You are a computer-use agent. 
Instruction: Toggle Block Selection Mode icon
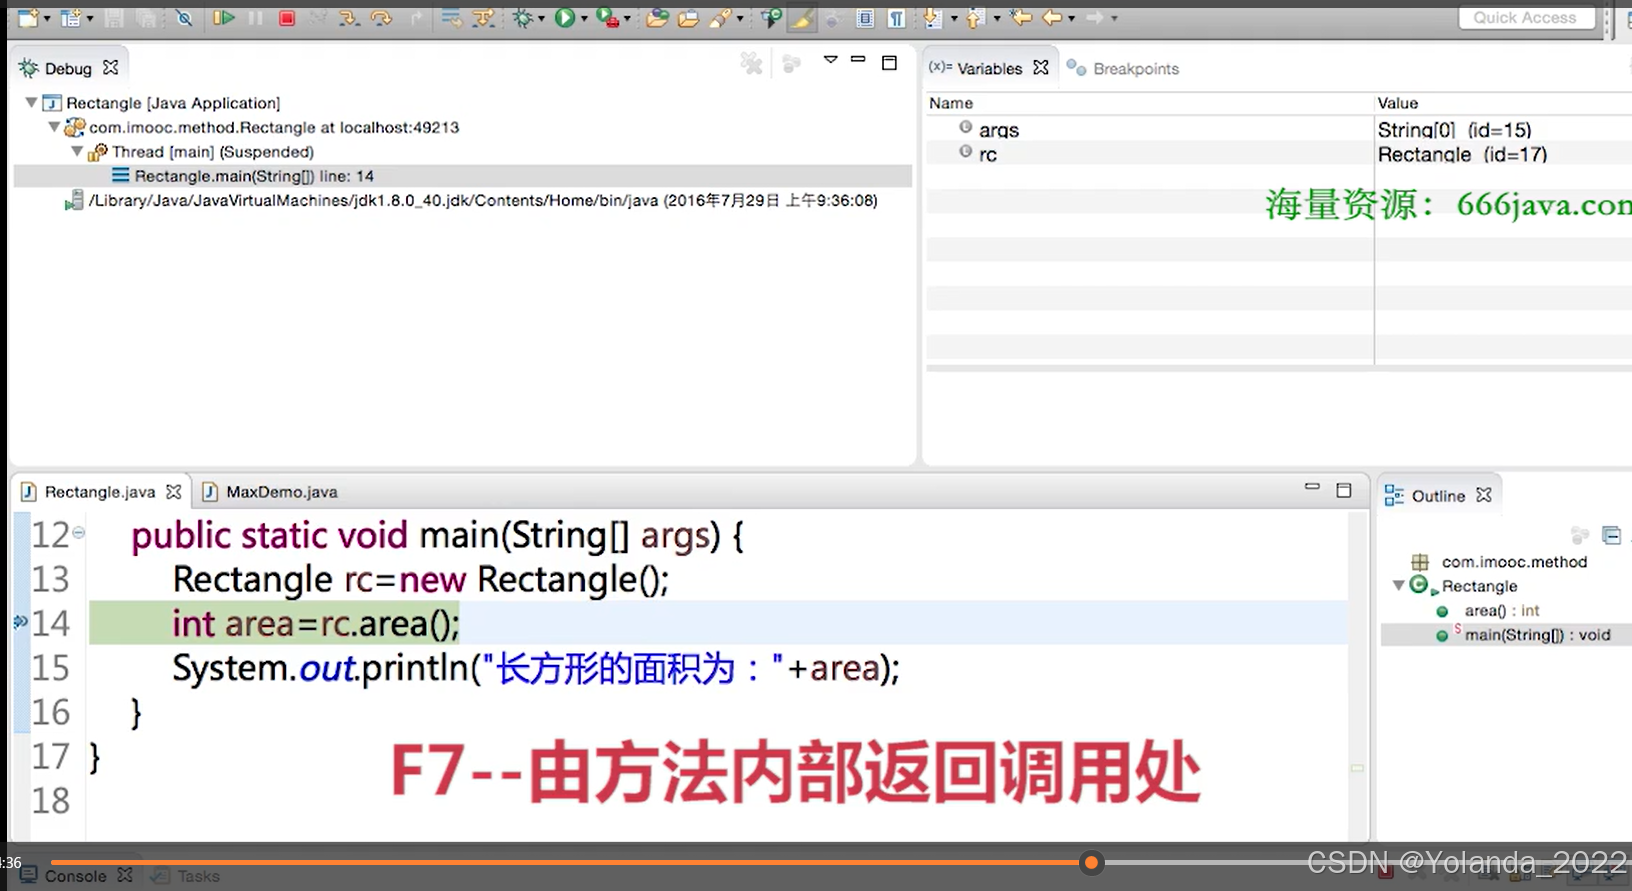point(865,18)
